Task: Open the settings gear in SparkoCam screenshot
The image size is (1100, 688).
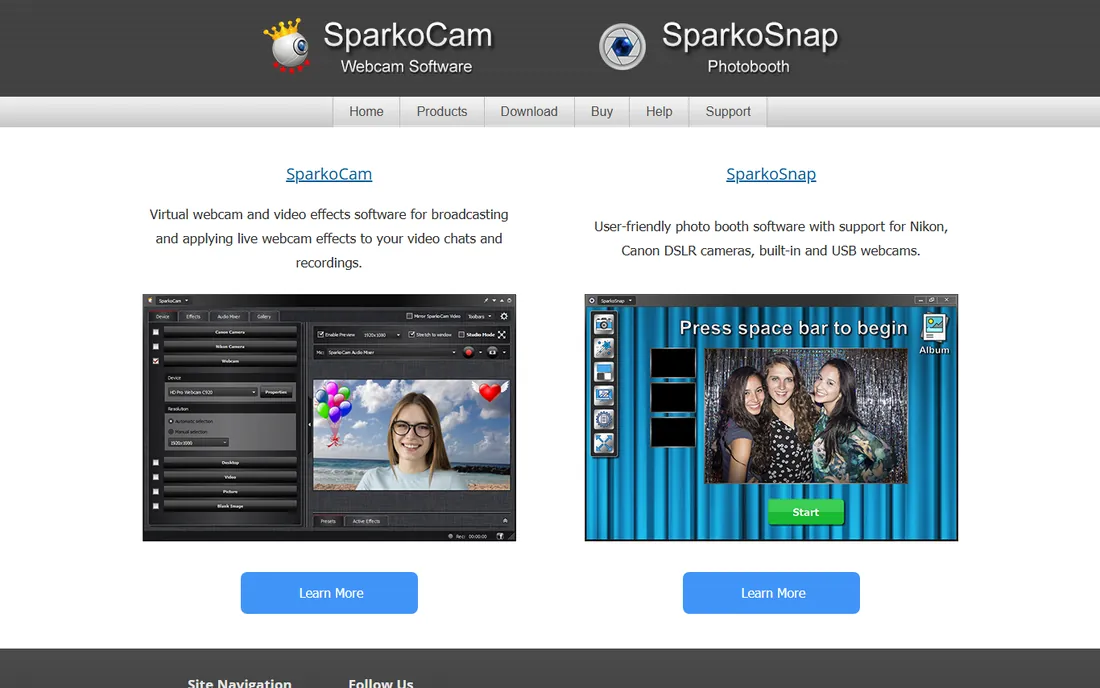Action: click(504, 316)
